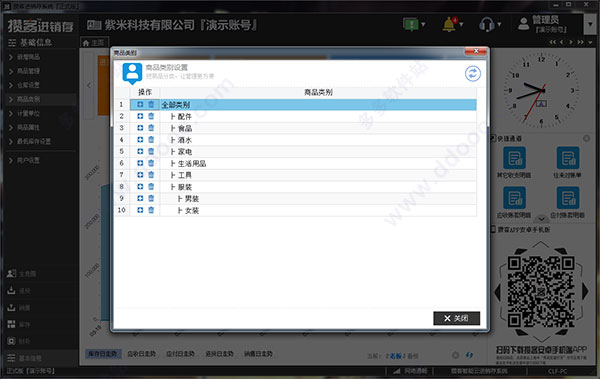The image size is (600, 379).
Task: Open 应收账款明细 shortcut icon
Action: click(514, 198)
